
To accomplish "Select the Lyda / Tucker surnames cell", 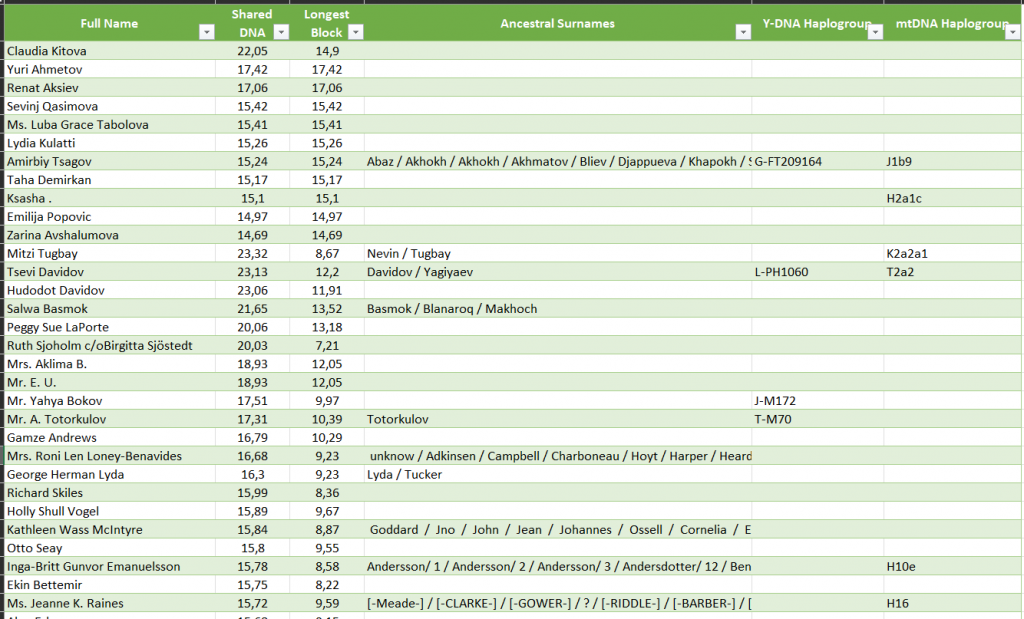I will pos(557,475).
